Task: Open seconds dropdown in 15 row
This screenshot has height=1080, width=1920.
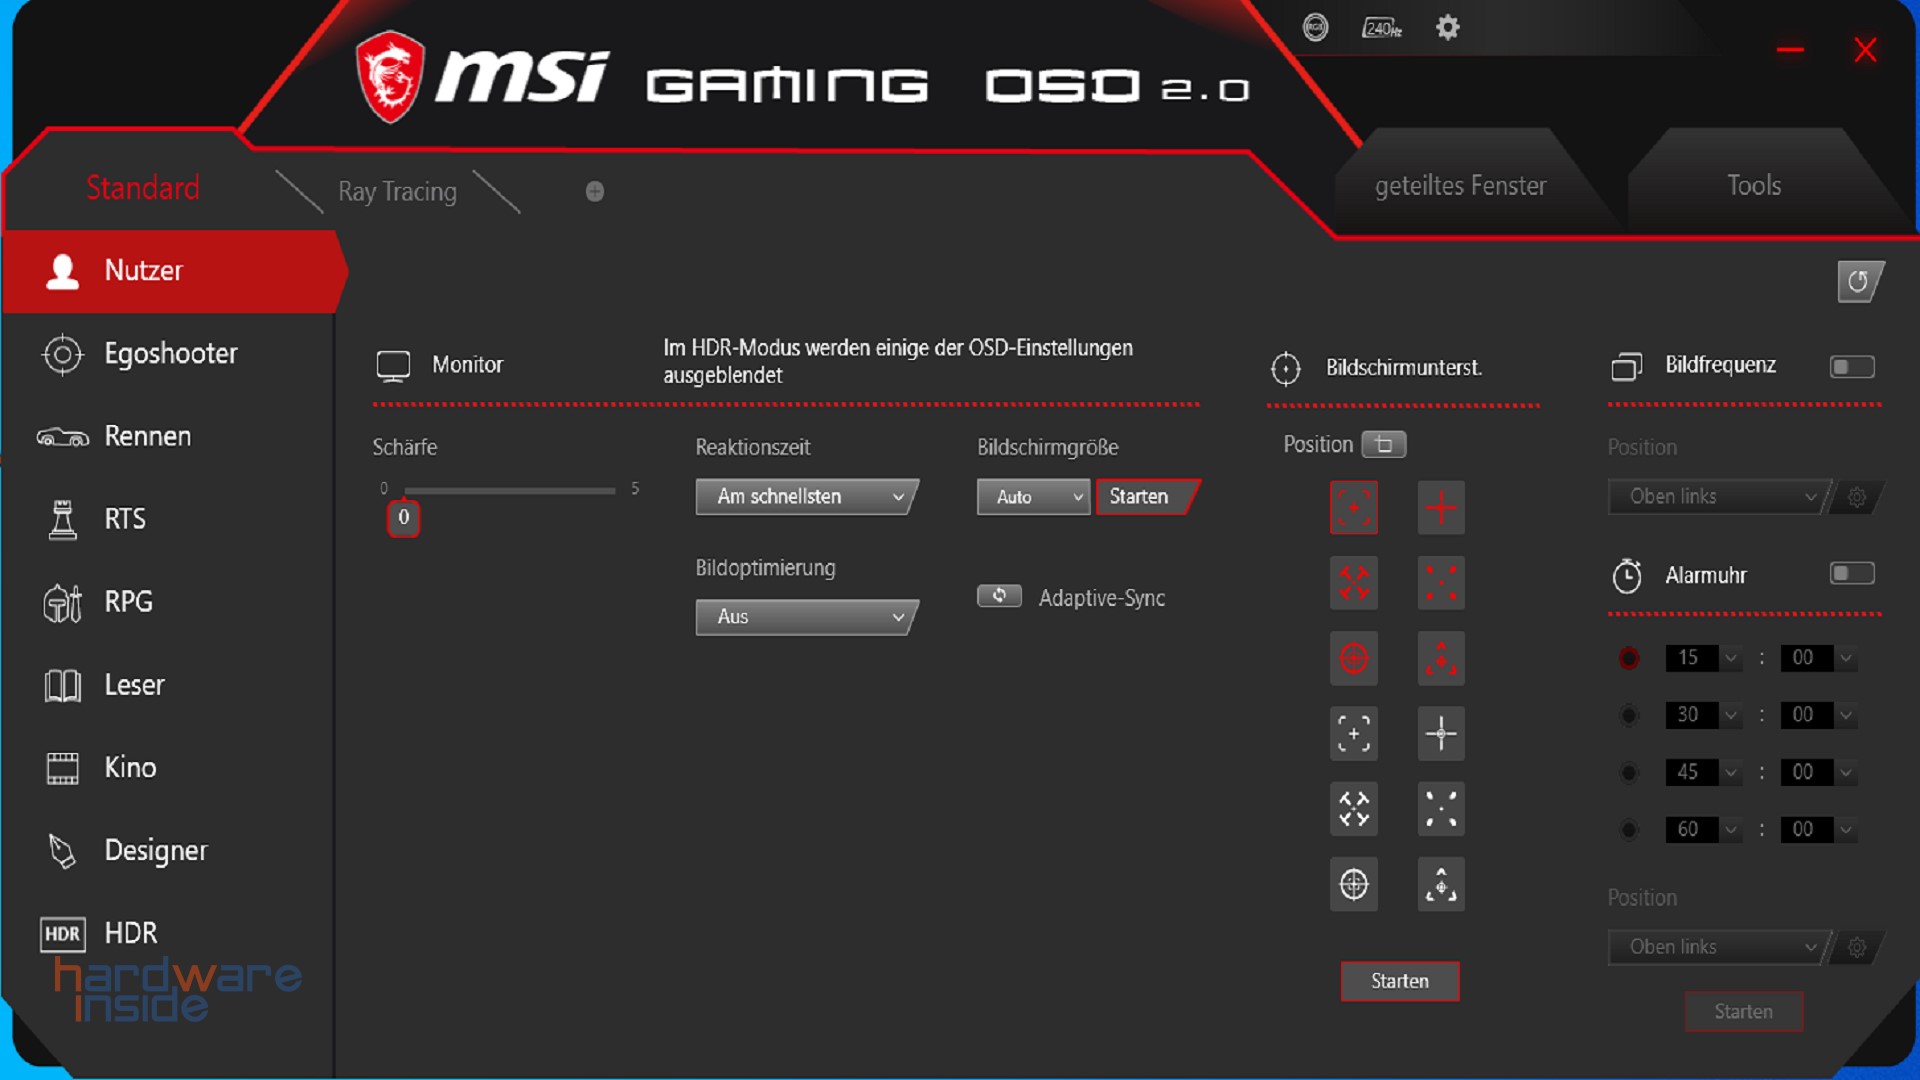Action: coord(1818,658)
